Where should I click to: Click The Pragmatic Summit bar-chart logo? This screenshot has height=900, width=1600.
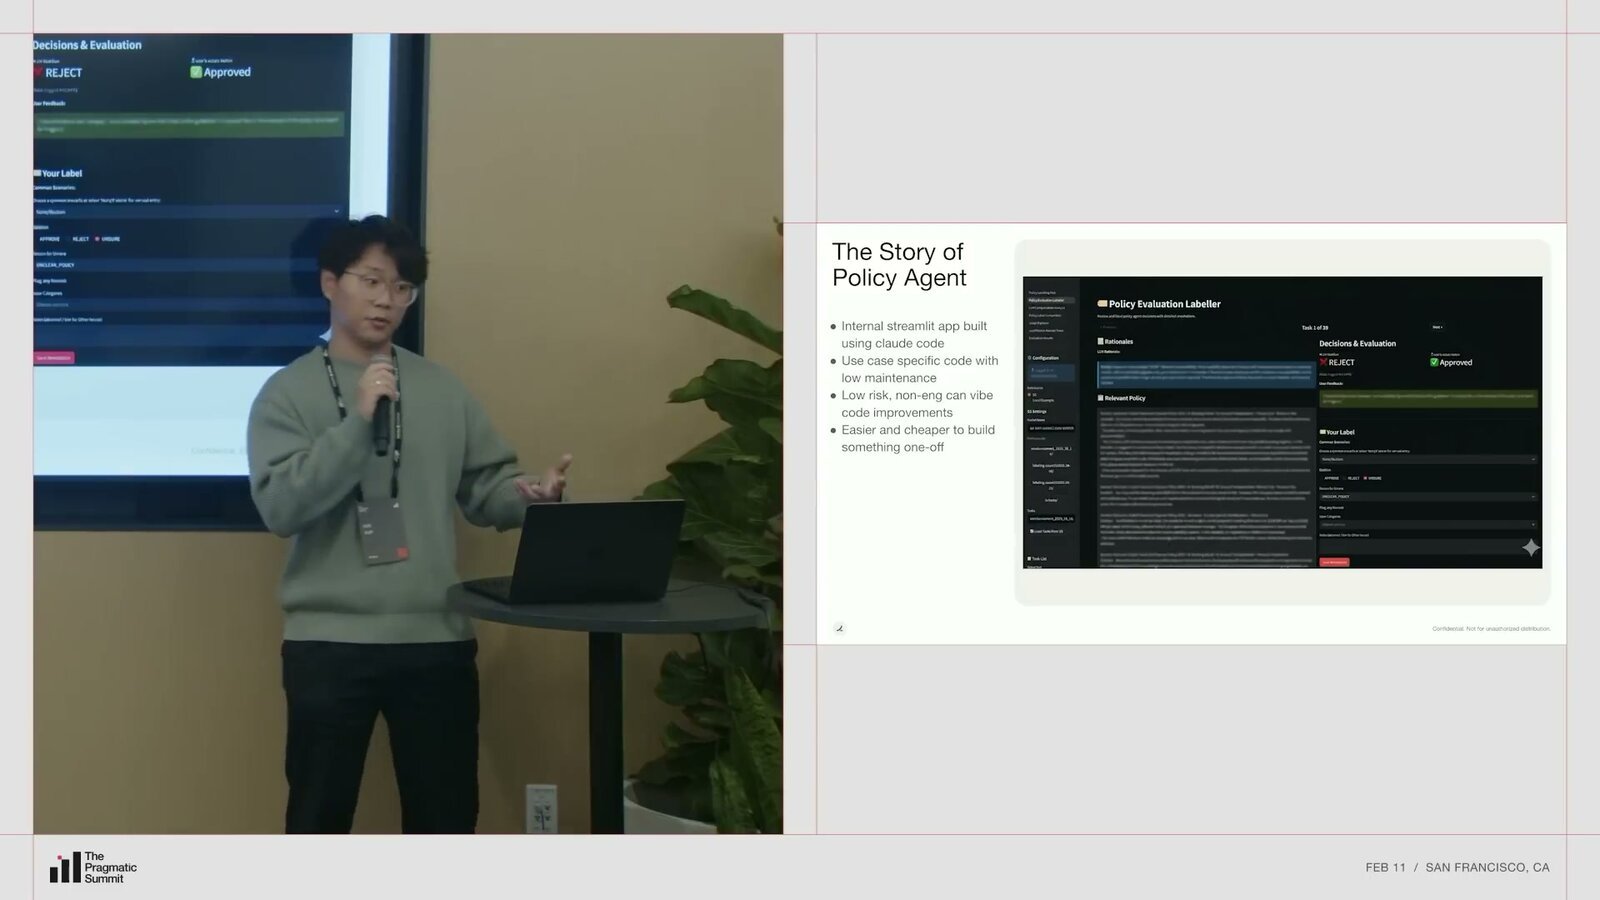[x=65, y=868]
